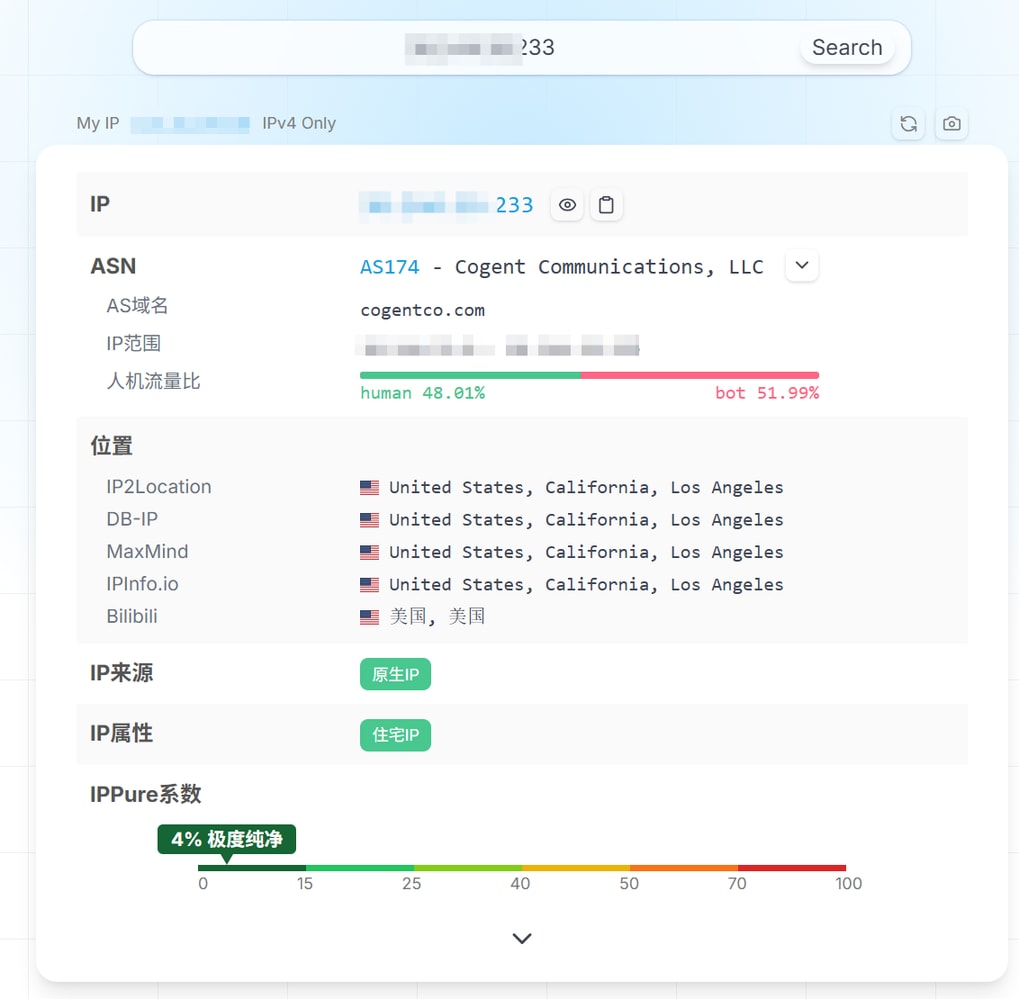Click the 位置 section header
The height and width of the screenshot is (999, 1019).
pos(110,446)
